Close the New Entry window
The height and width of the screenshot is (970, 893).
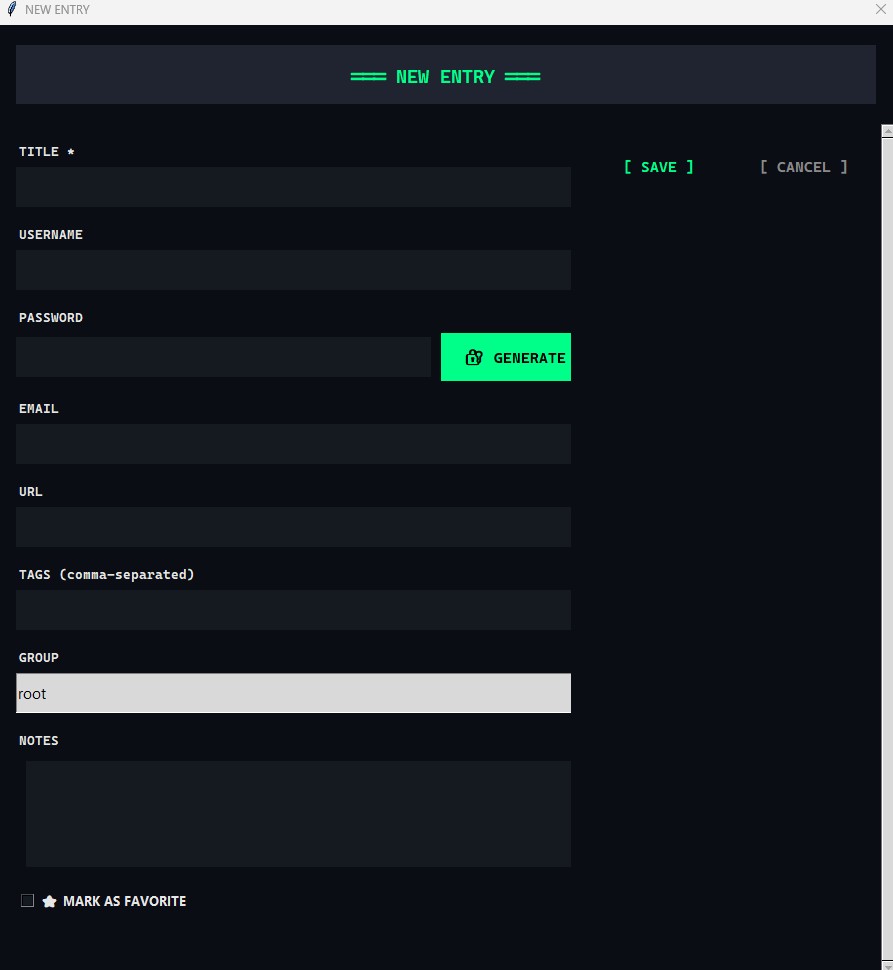pyautogui.click(x=881, y=9)
